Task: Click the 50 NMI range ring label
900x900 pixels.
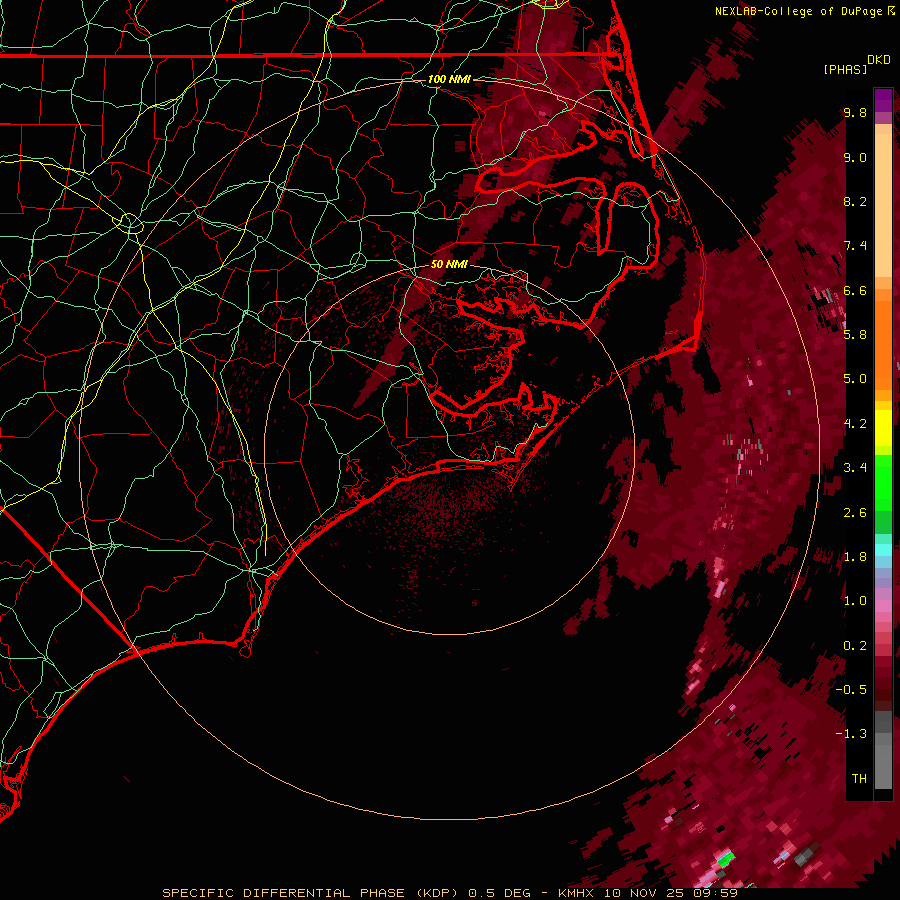Action: 449,264
